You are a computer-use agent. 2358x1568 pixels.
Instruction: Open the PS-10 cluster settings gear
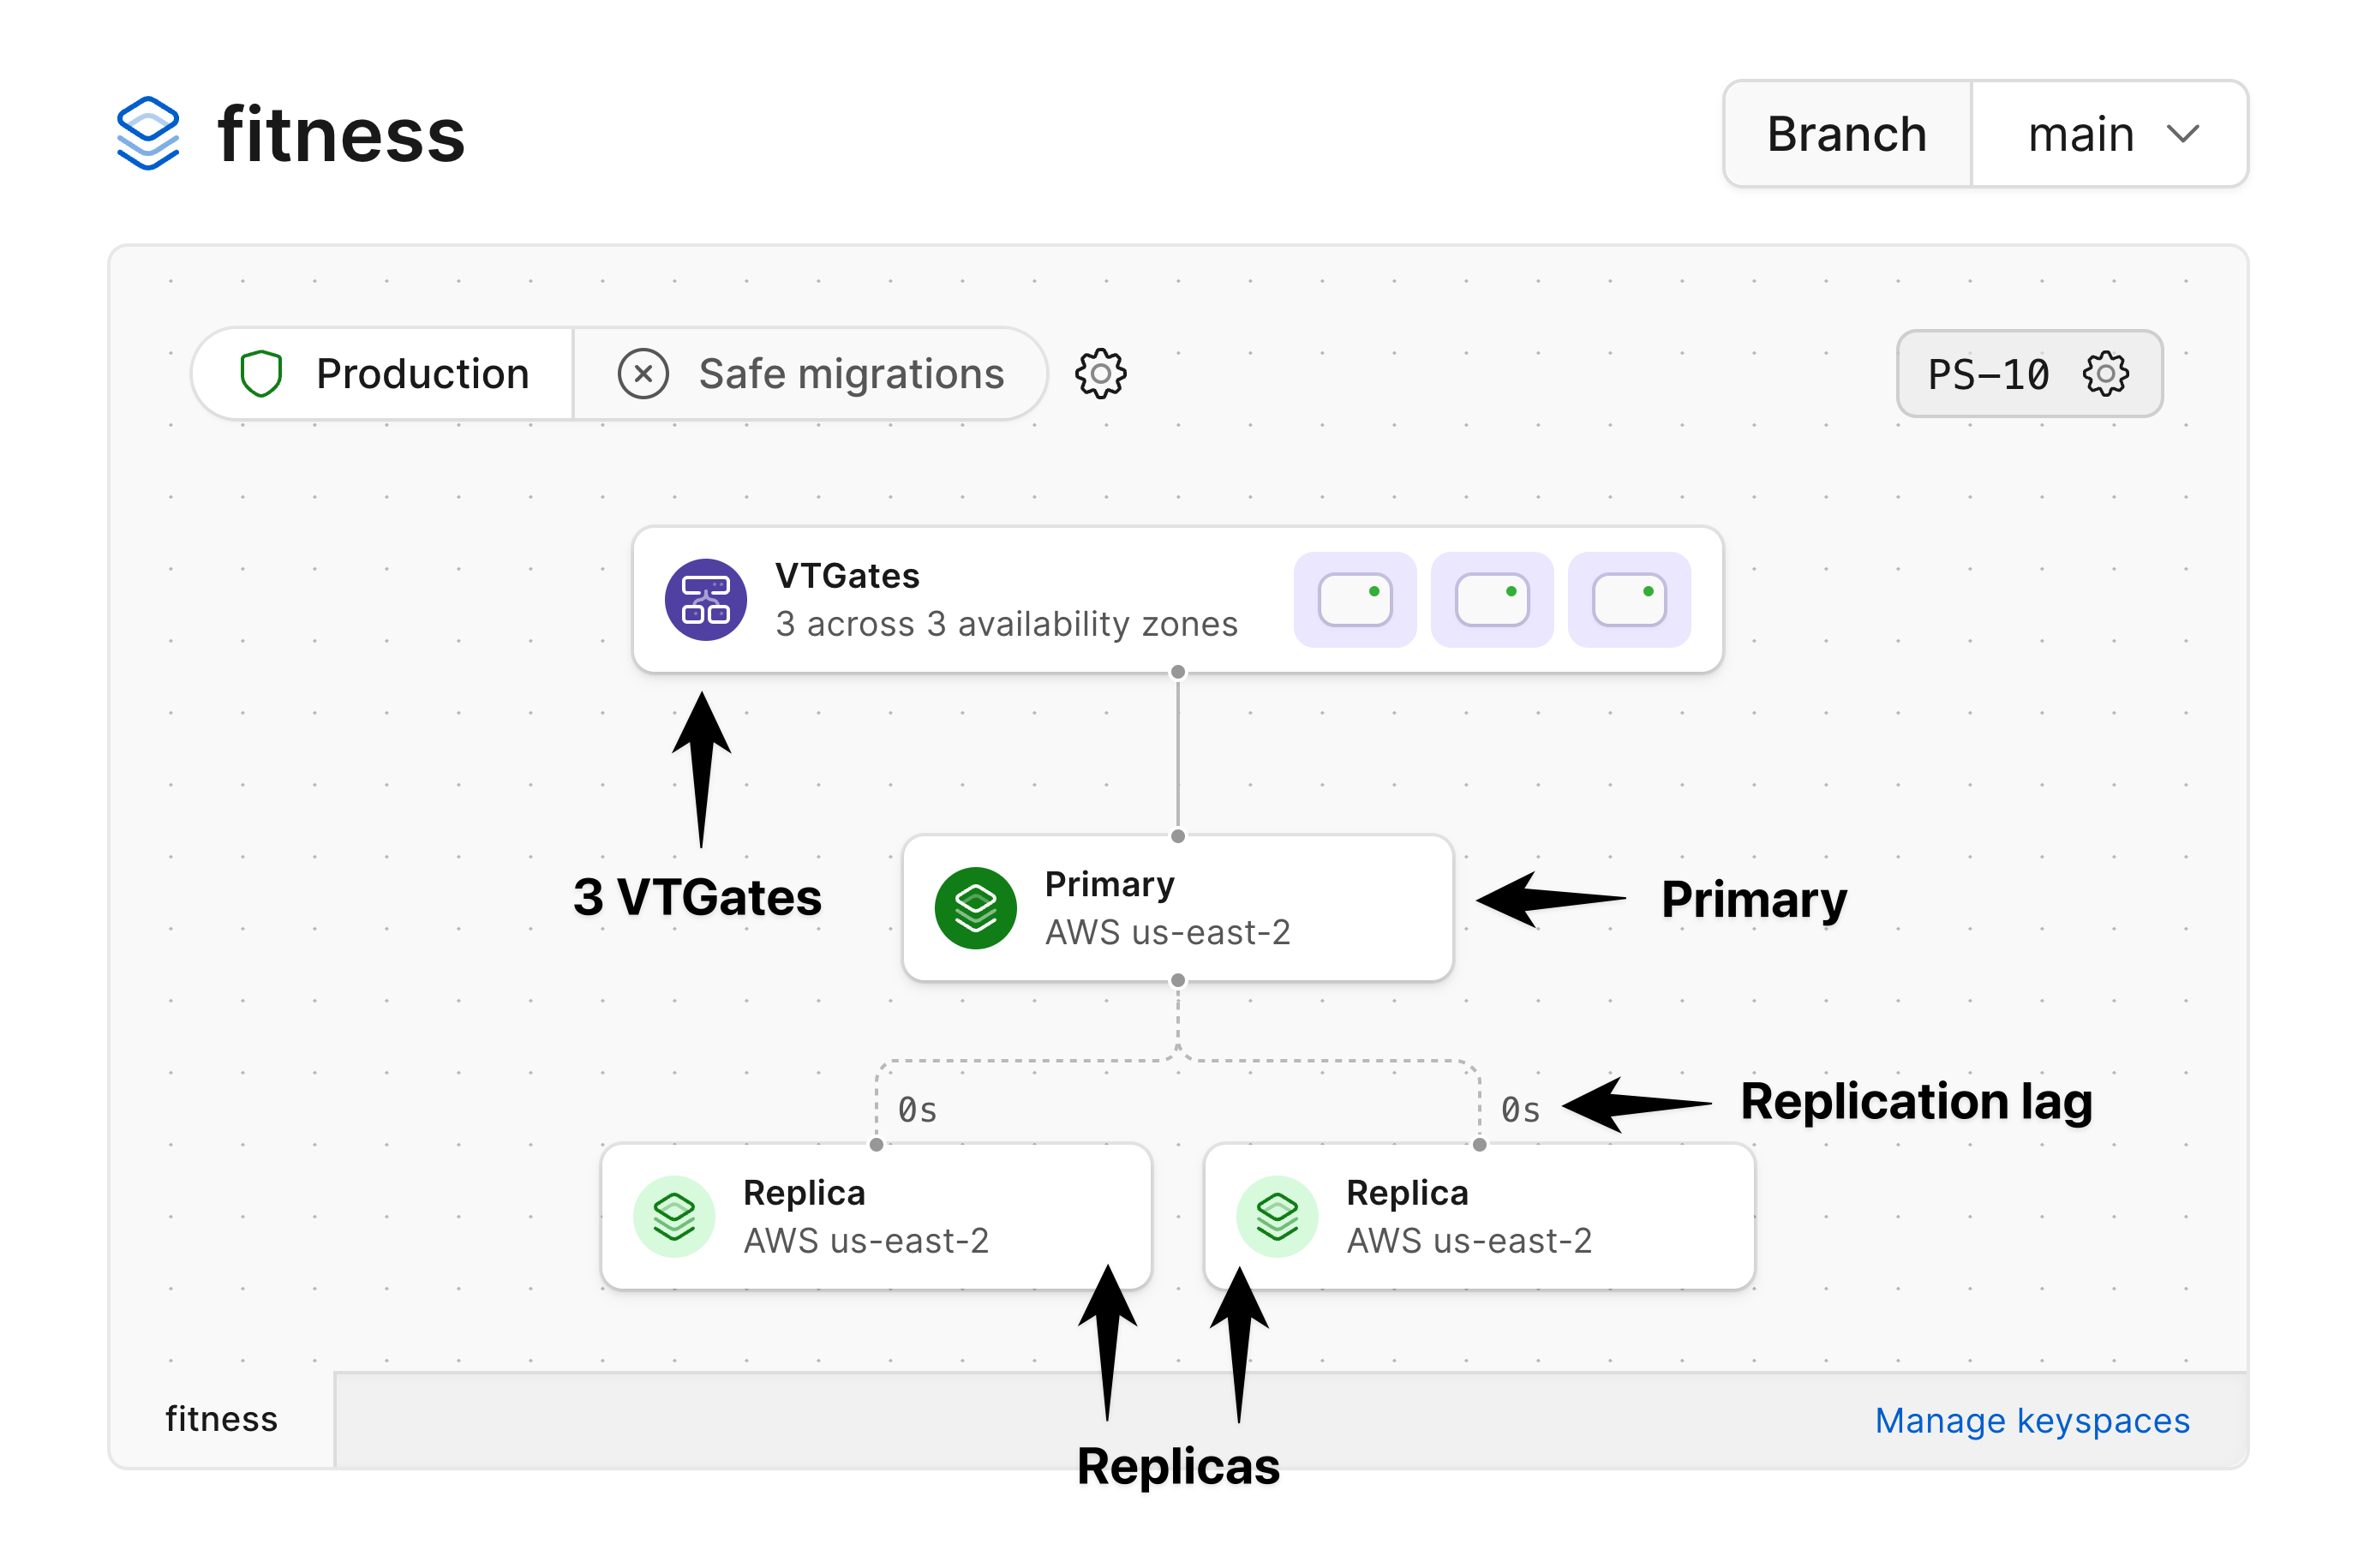[2106, 373]
